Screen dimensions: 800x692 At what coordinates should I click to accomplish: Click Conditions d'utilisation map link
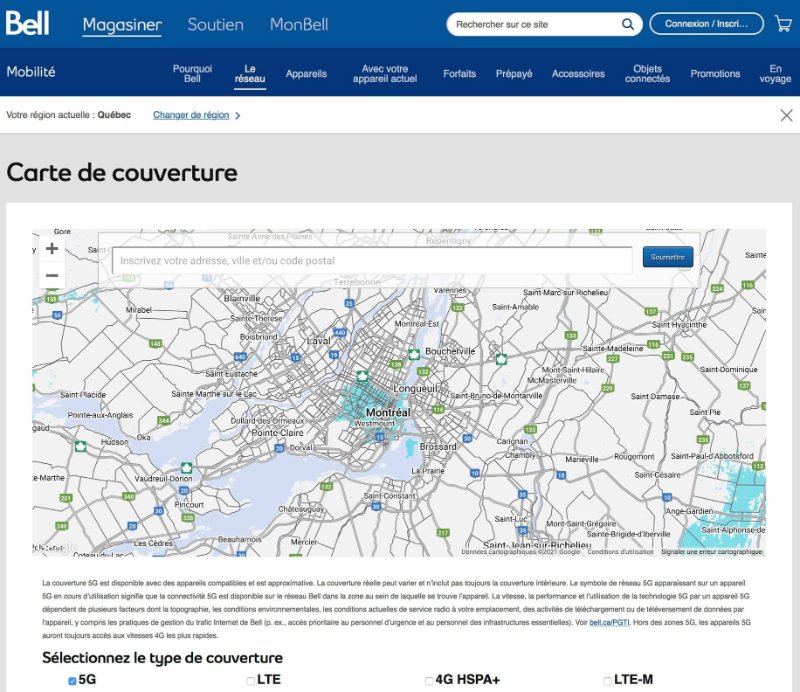pos(620,552)
